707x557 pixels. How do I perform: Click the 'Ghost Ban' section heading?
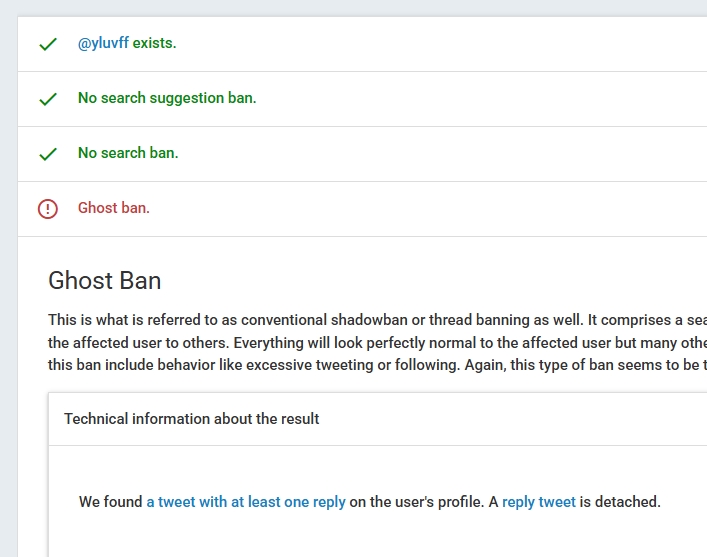click(x=105, y=281)
